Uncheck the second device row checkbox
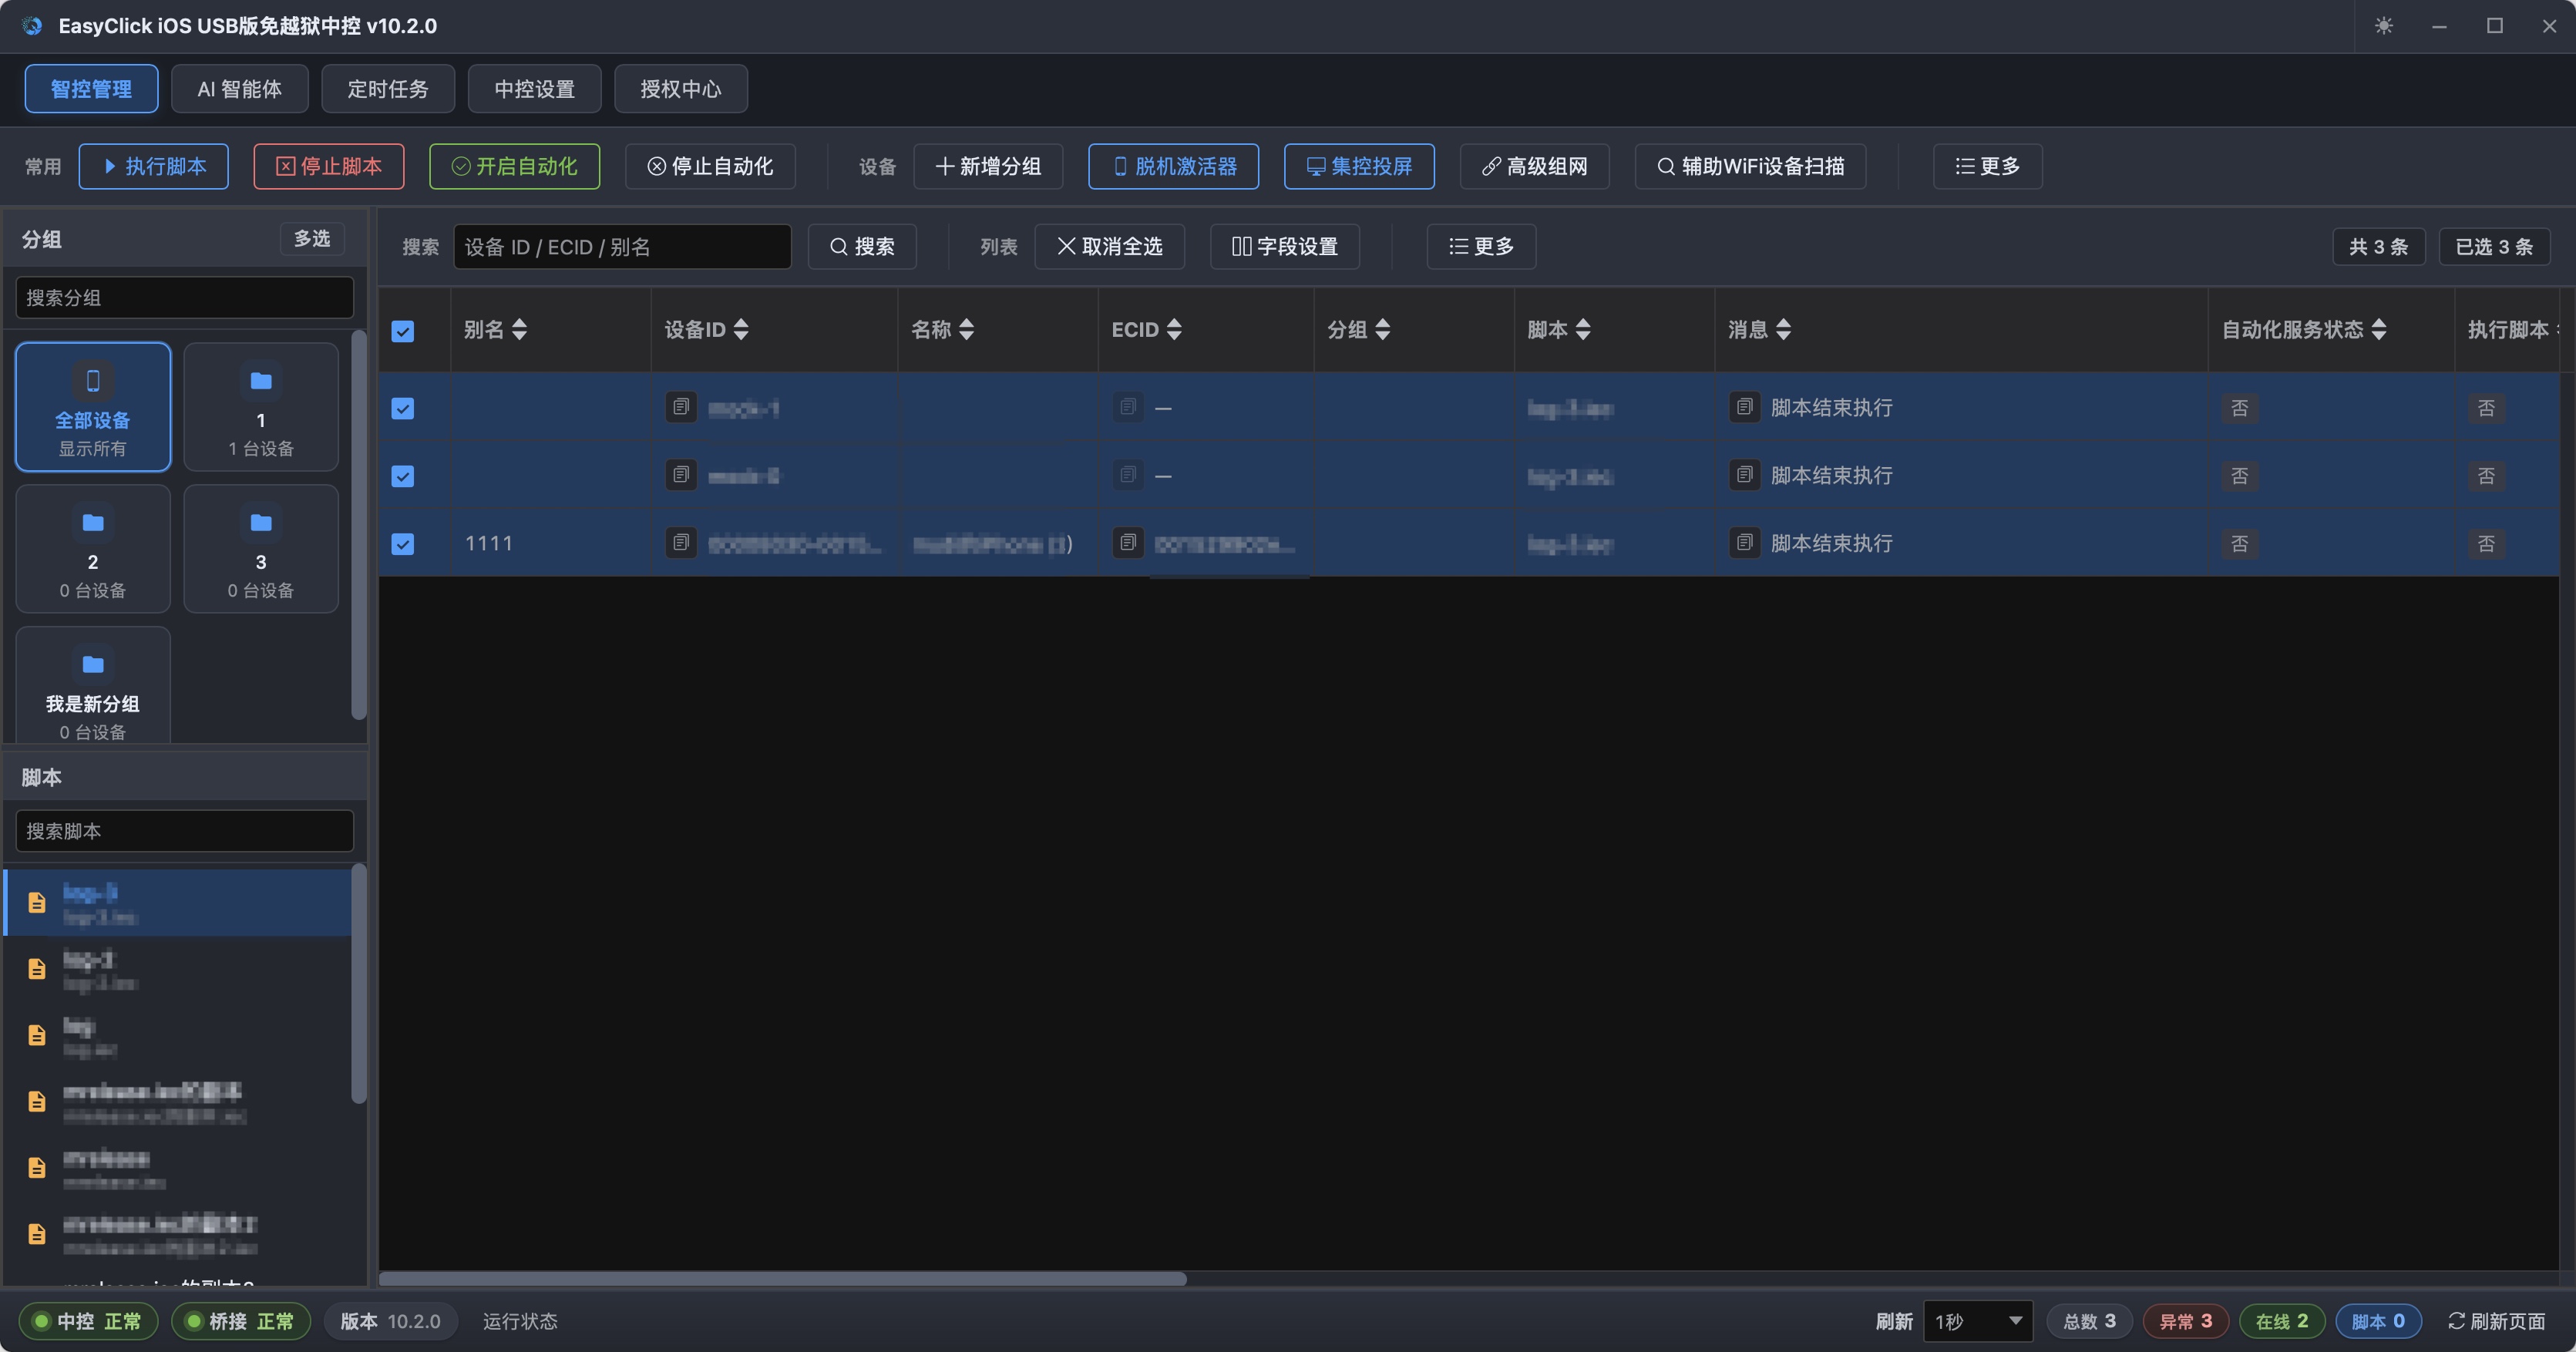Image resolution: width=2576 pixels, height=1352 pixels. tap(403, 476)
